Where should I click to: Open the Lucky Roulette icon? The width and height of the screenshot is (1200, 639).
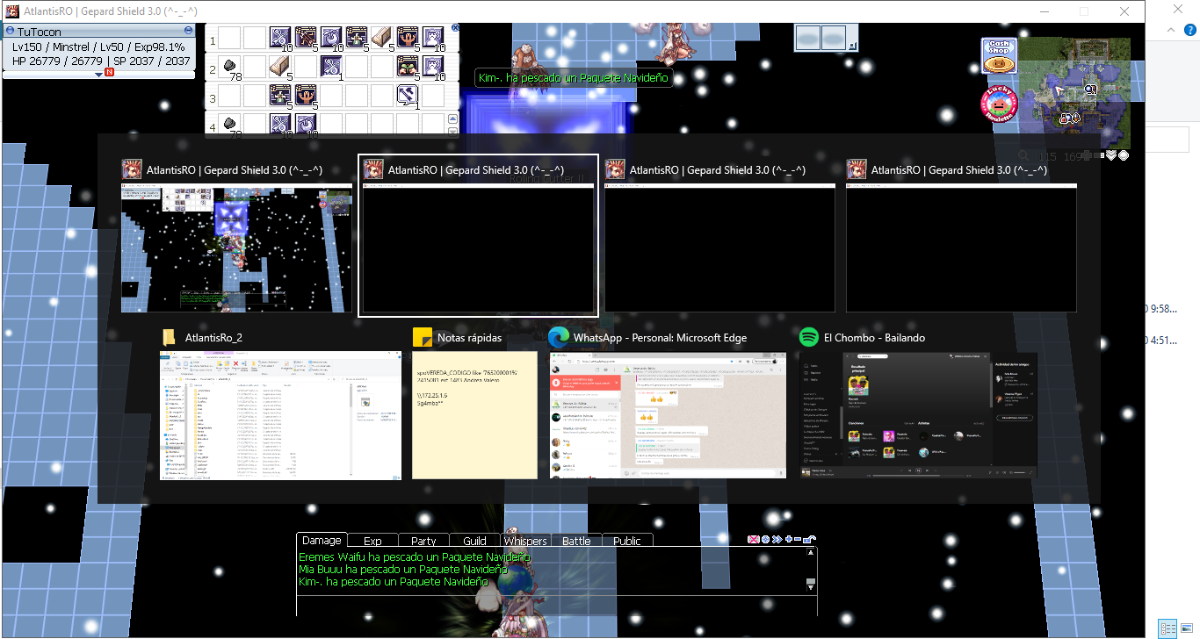(x=997, y=103)
